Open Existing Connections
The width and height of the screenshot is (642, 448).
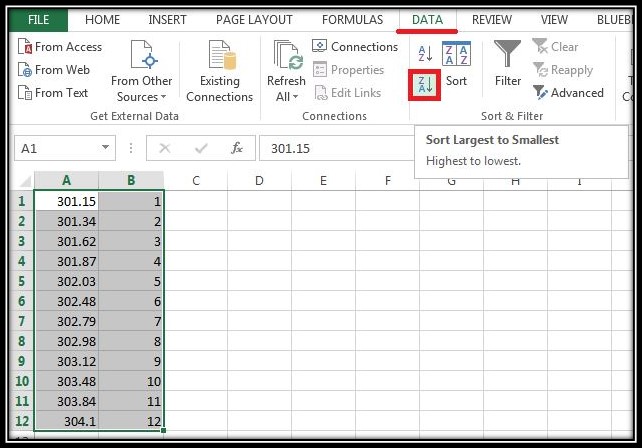220,71
